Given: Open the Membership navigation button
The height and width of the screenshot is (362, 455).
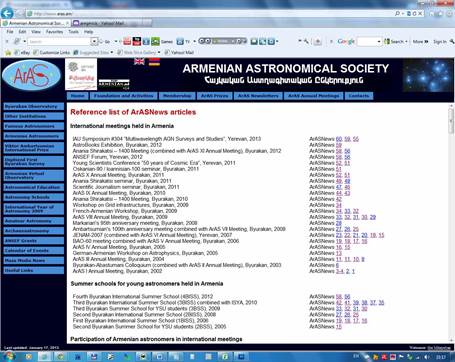Looking at the screenshot, I should tap(177, 96).
